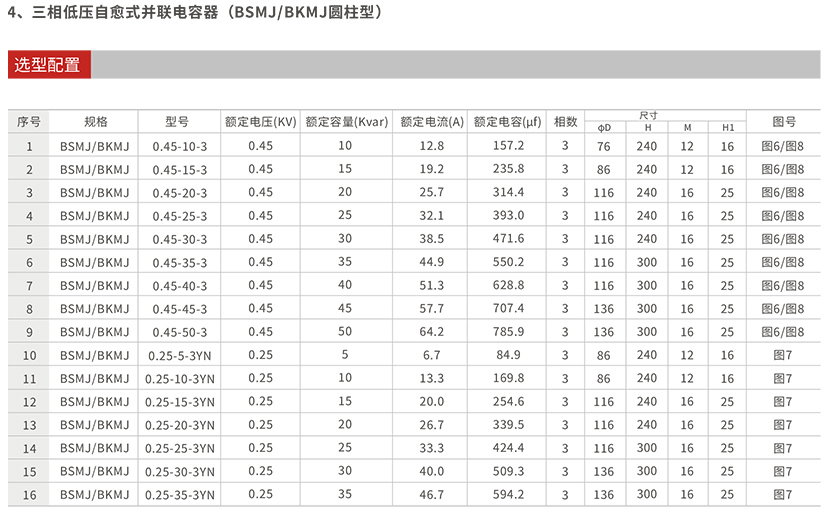Viewport: 830px width, 528px height.
Task: Click the rated current value 12.8
Action: coord(432,145)
